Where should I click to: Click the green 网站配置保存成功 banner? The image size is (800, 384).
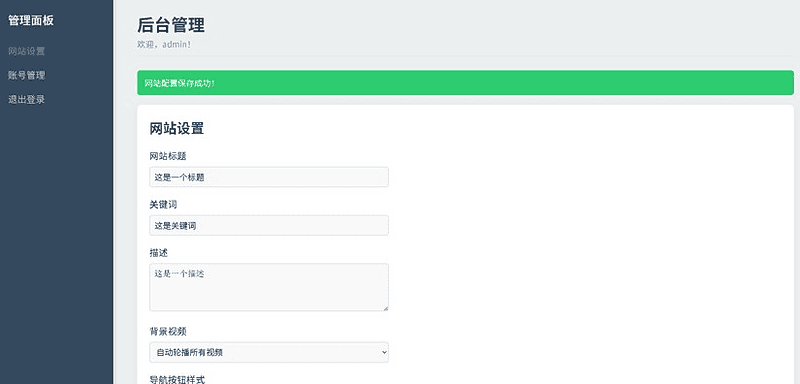[465, 83]
